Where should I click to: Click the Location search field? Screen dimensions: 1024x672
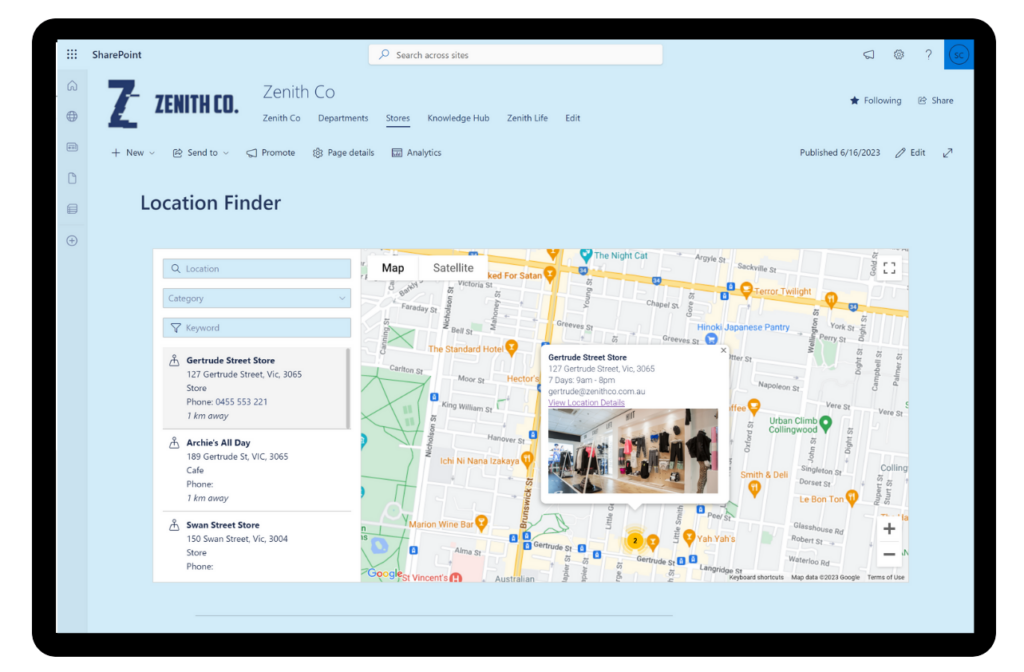pos(257,269)
